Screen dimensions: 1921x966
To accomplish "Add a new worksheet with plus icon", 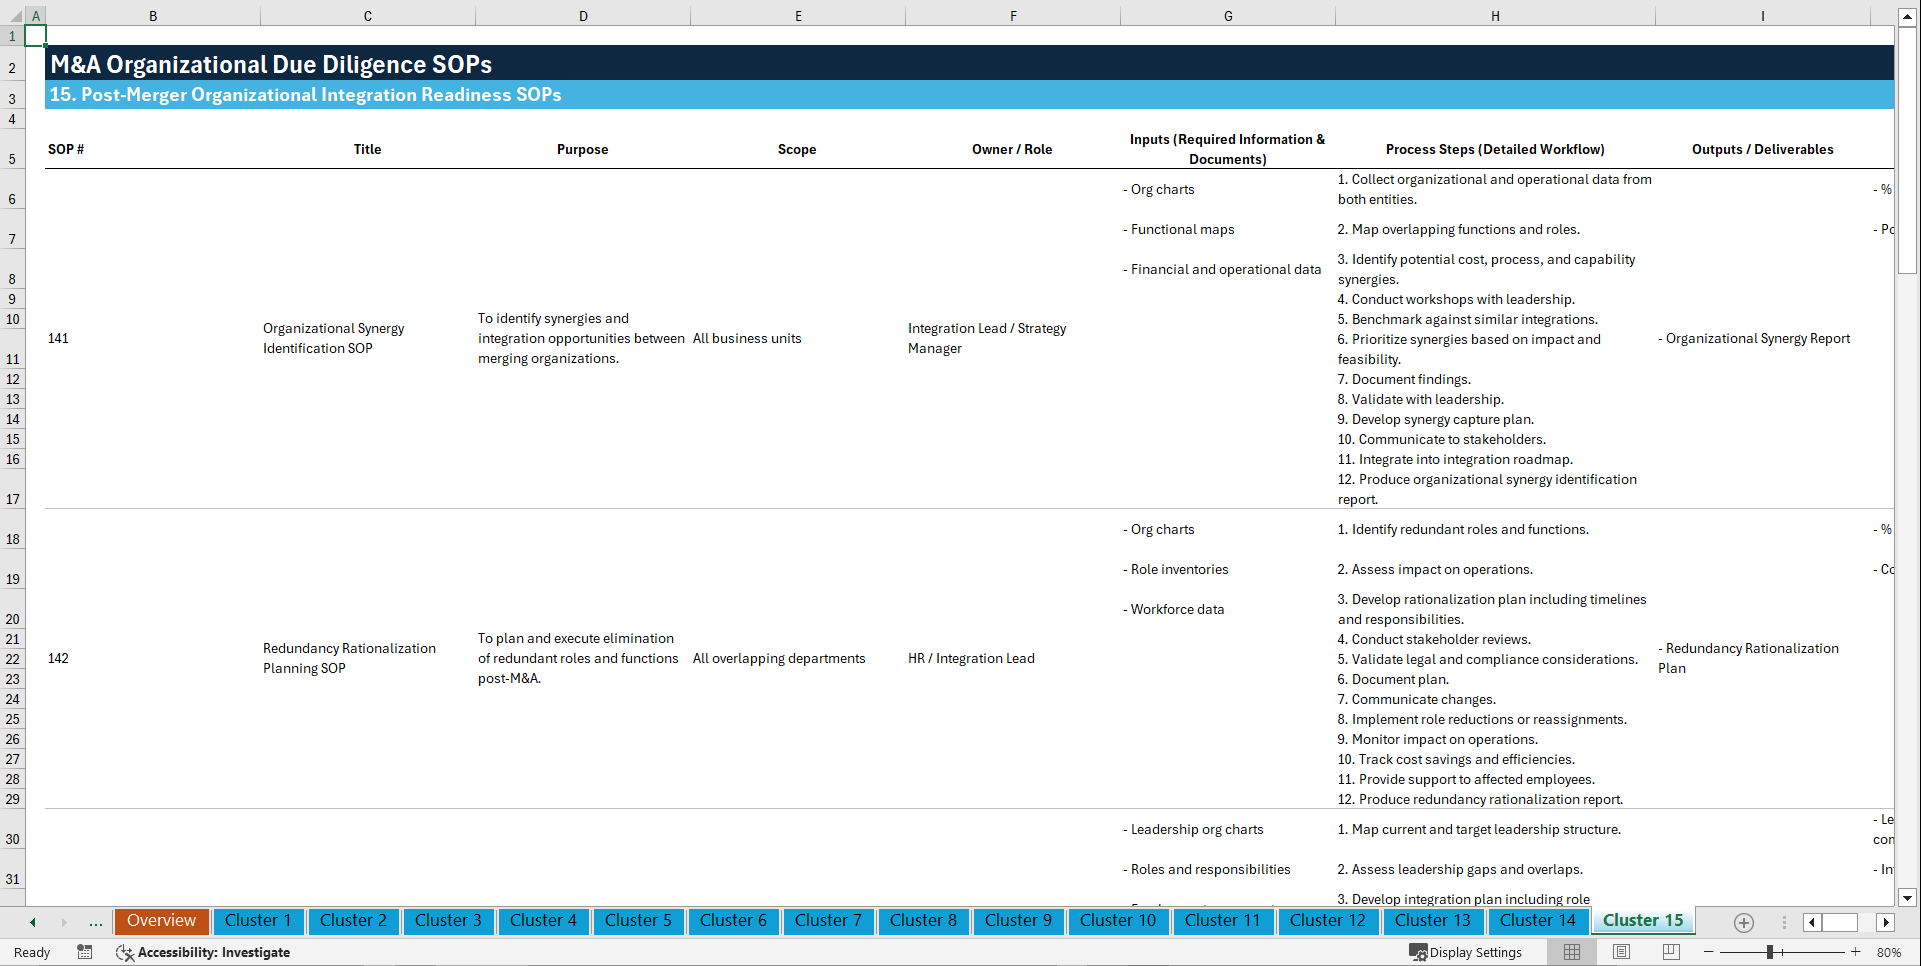I will pyautogui.click(x=1744, y=922).
